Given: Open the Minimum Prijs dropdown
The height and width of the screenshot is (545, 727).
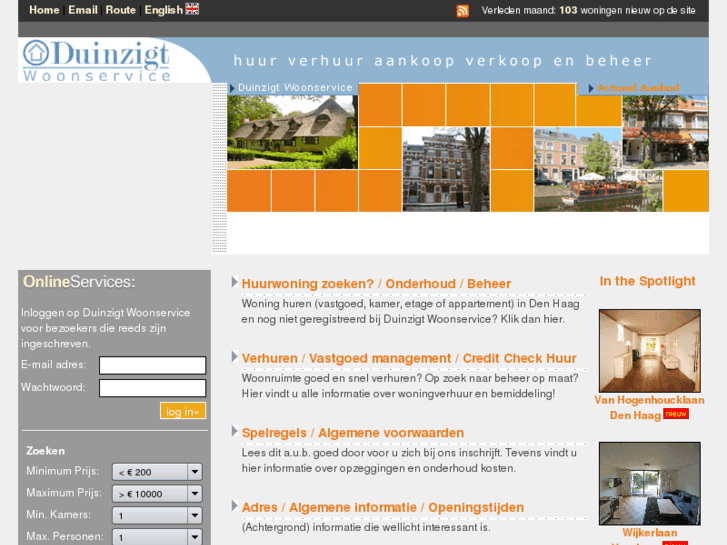Looking at the screenshot, I should (157, 472).
